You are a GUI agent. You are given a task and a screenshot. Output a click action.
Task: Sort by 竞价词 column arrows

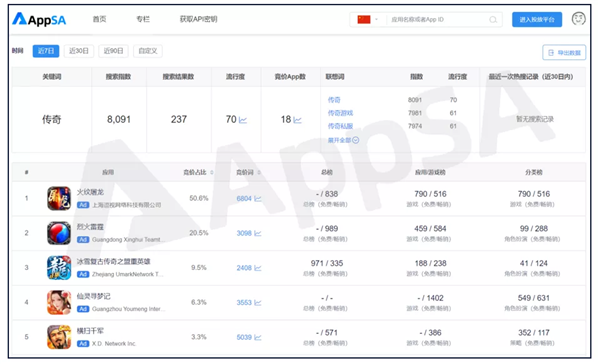click(259, 173)
